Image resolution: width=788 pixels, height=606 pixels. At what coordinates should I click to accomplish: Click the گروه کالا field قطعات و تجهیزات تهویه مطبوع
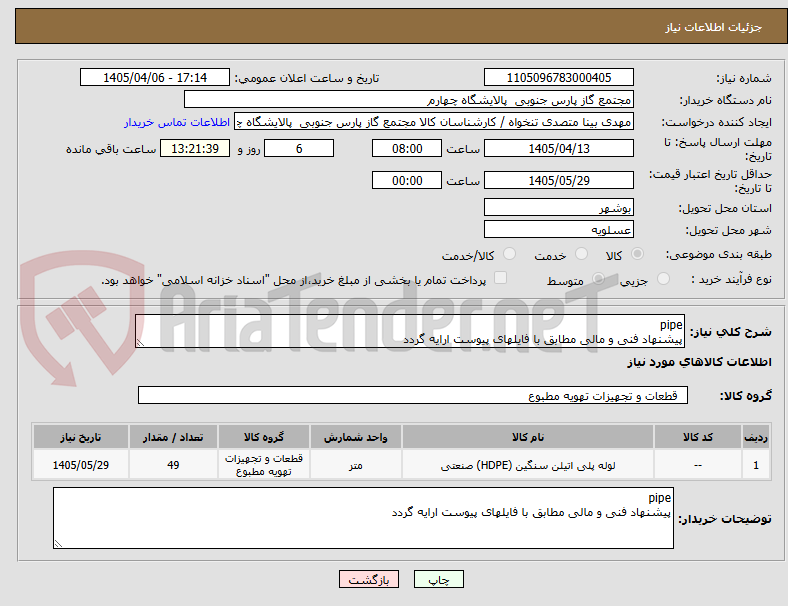pyautogui.click(x=413, y=395)
